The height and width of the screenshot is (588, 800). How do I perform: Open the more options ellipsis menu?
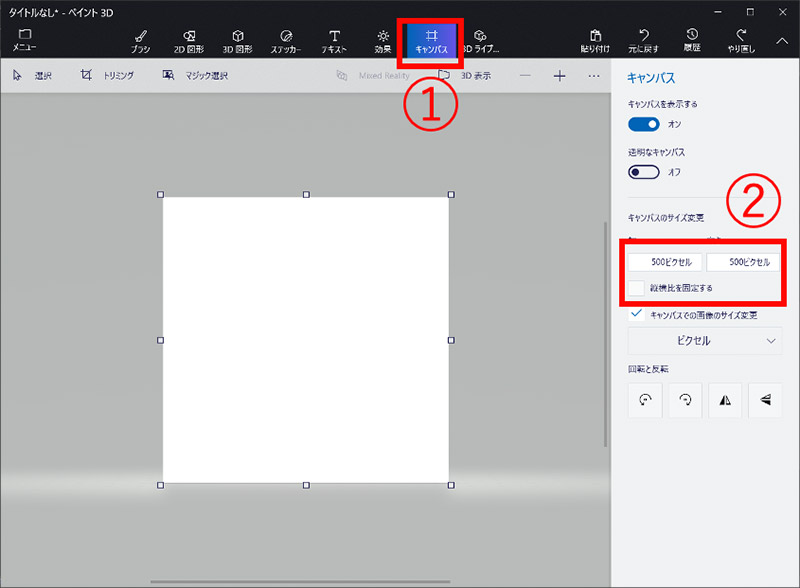tap(594, 76)
